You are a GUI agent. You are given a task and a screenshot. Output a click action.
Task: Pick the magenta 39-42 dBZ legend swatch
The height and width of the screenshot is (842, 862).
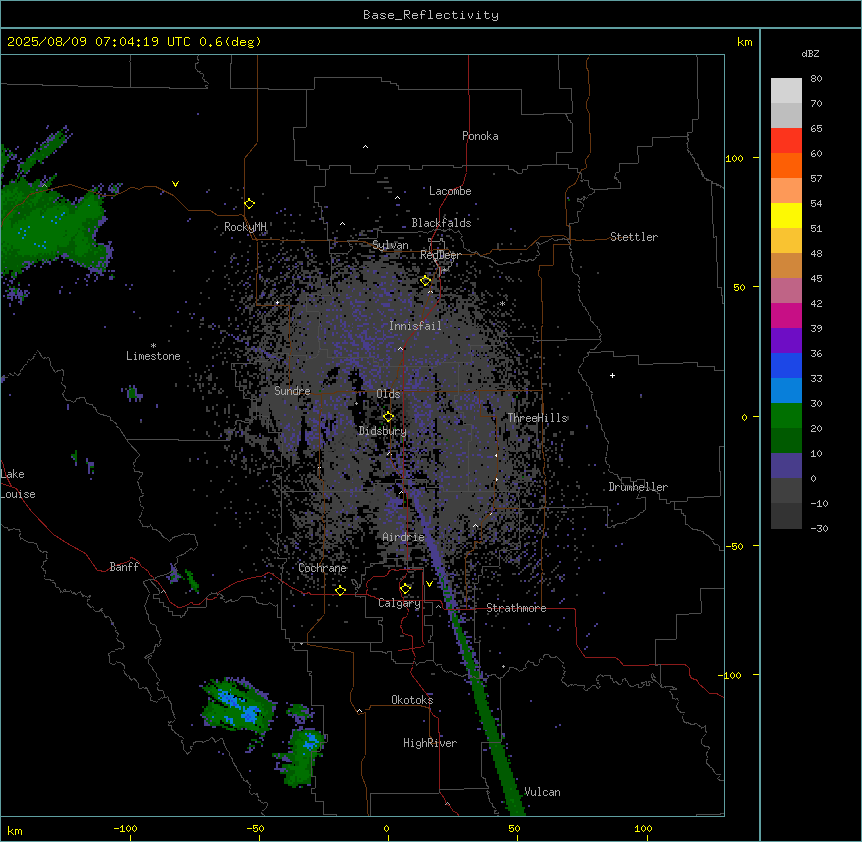coord(786,315)
